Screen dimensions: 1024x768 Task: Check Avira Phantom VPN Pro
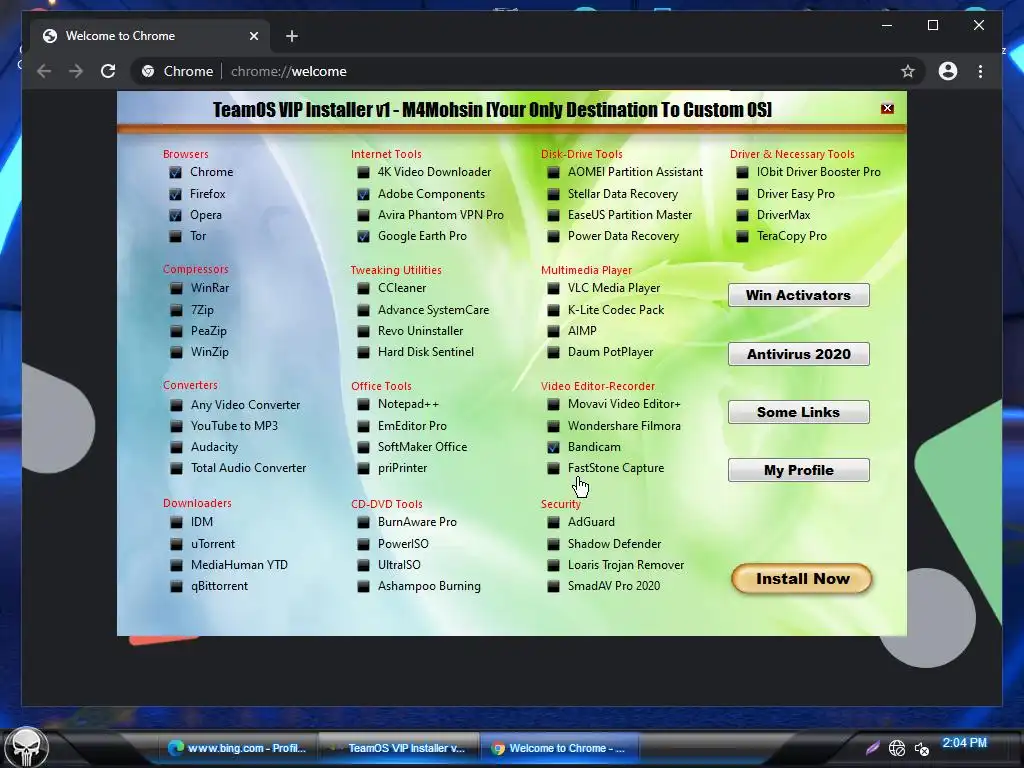[364, 215]
